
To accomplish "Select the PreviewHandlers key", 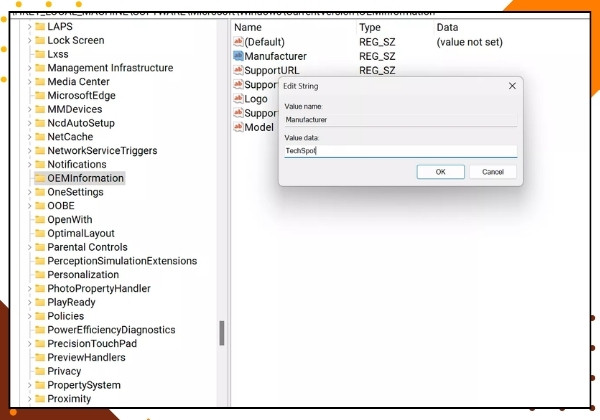I will coord(86,357).
